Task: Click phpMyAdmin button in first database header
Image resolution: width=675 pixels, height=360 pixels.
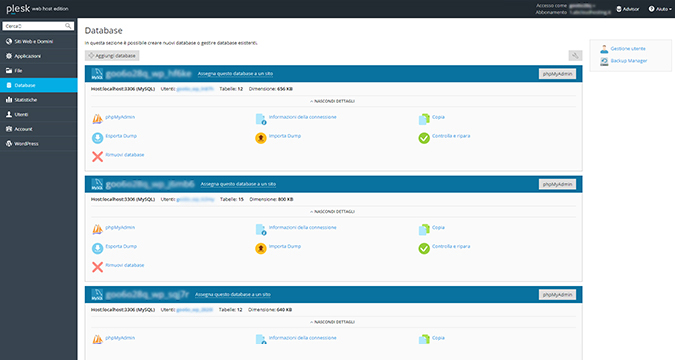Action: click(x=557, y=74)
